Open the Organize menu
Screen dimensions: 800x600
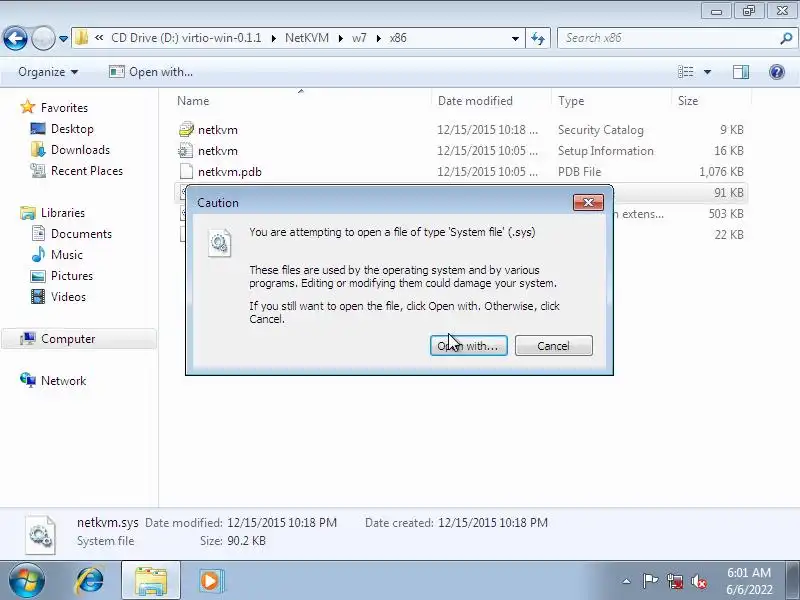pos(48,72)
